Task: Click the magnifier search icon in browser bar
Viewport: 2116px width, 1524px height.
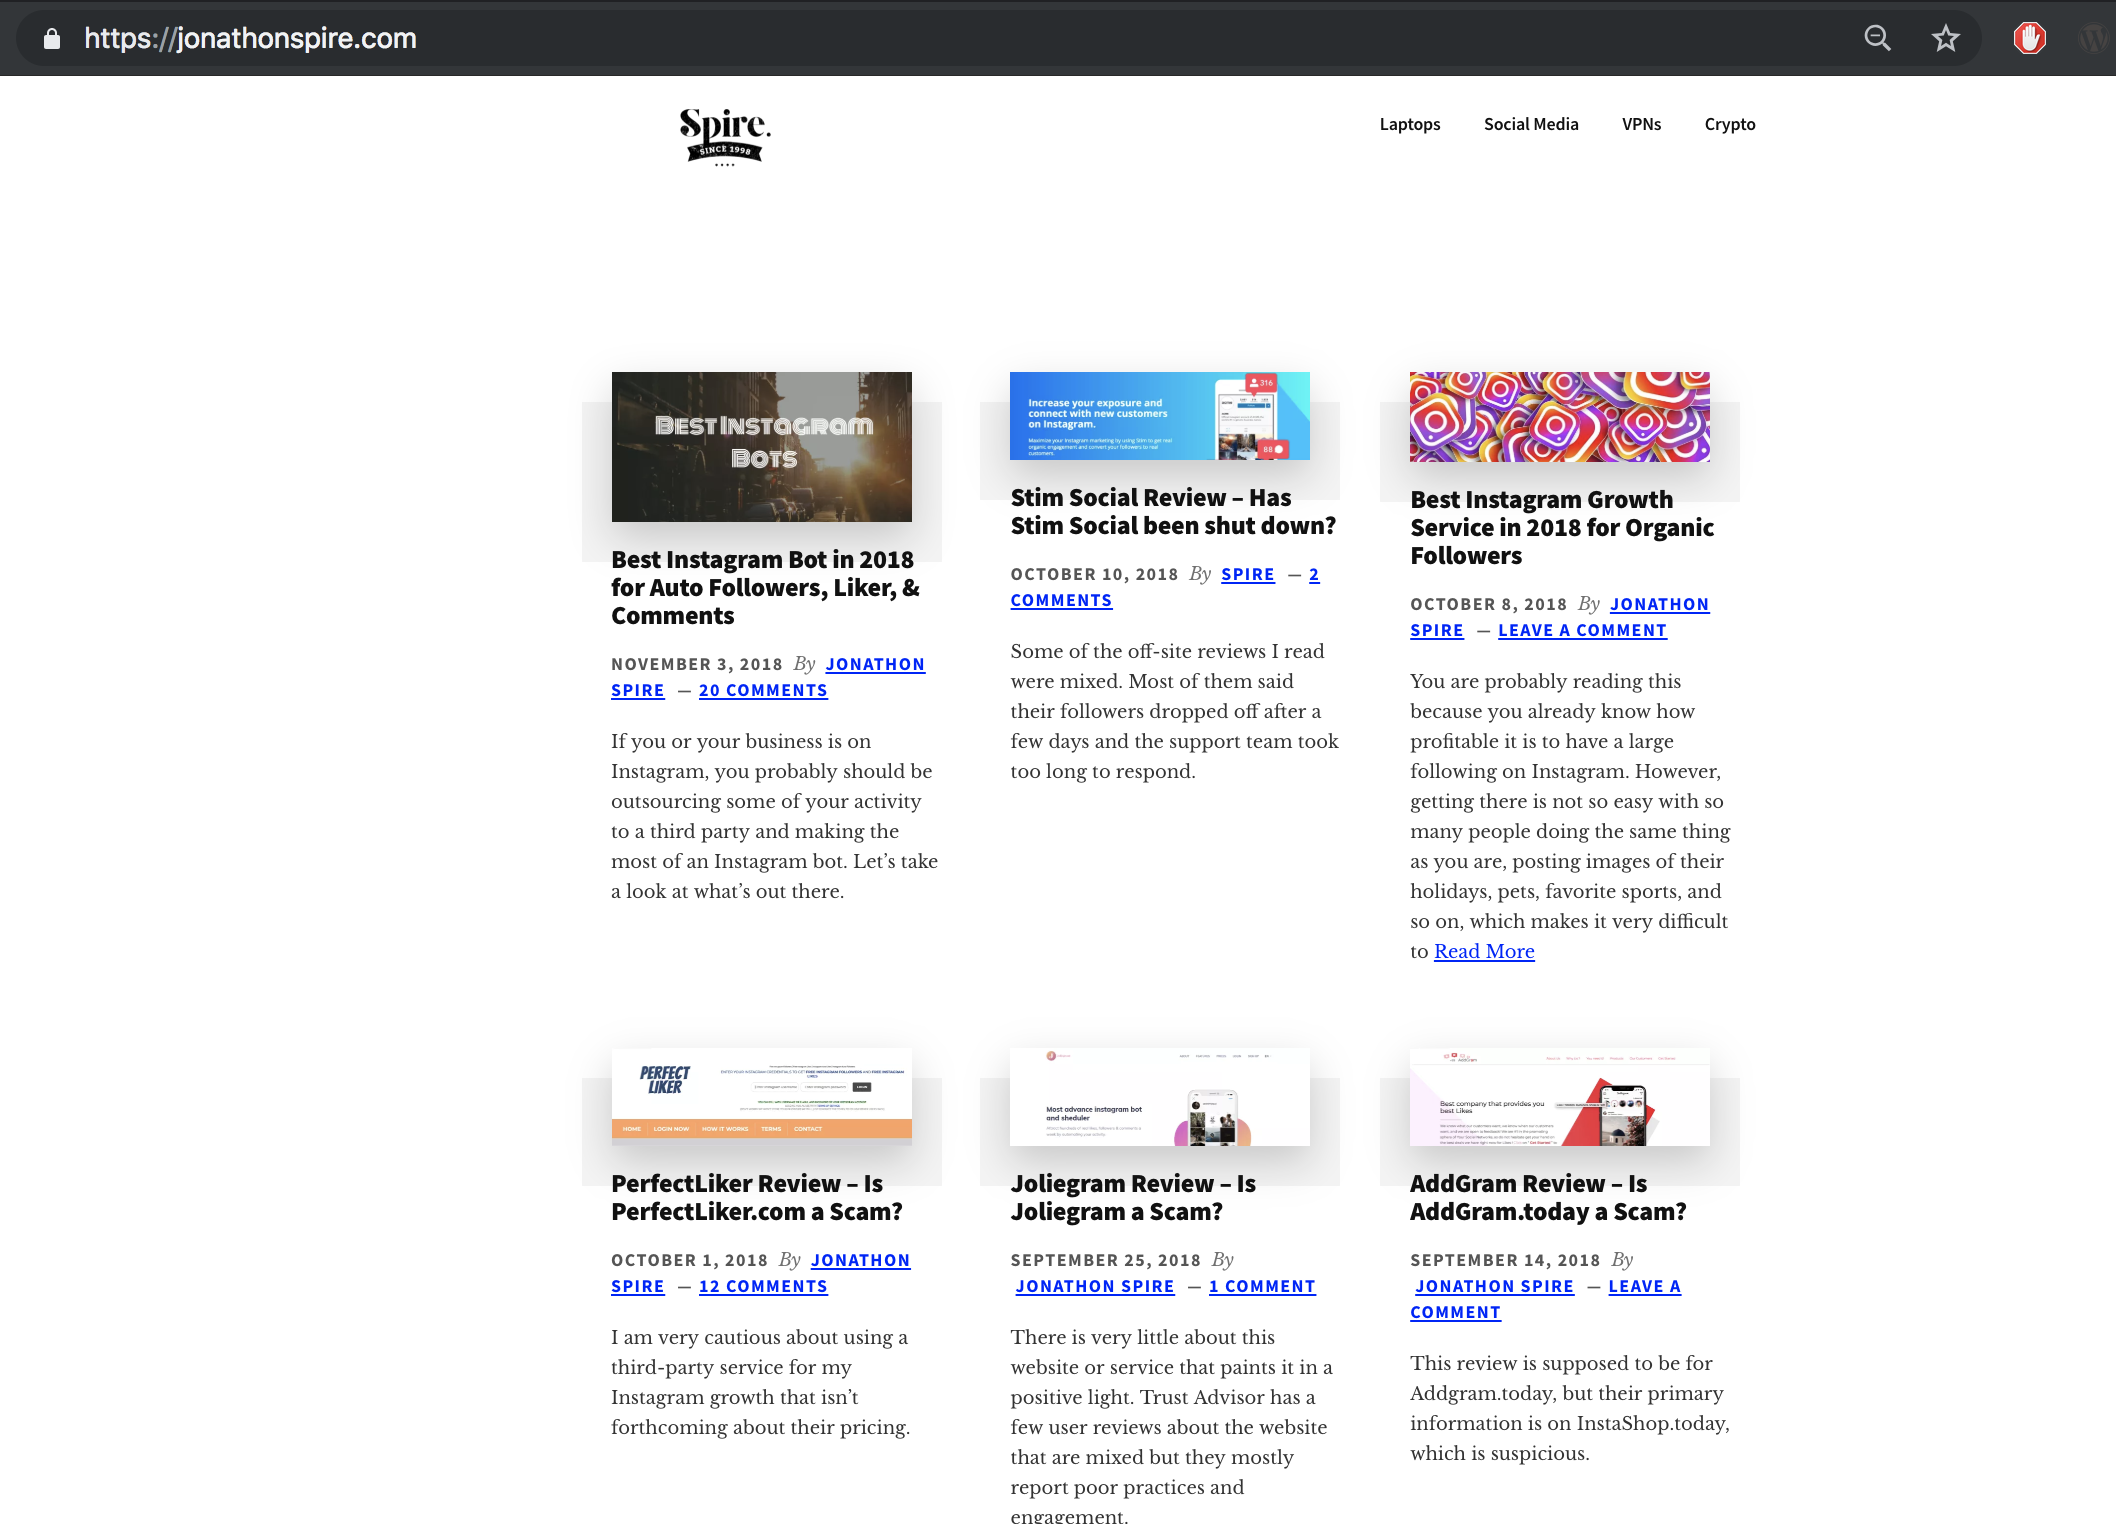Action: [1877, 39]
